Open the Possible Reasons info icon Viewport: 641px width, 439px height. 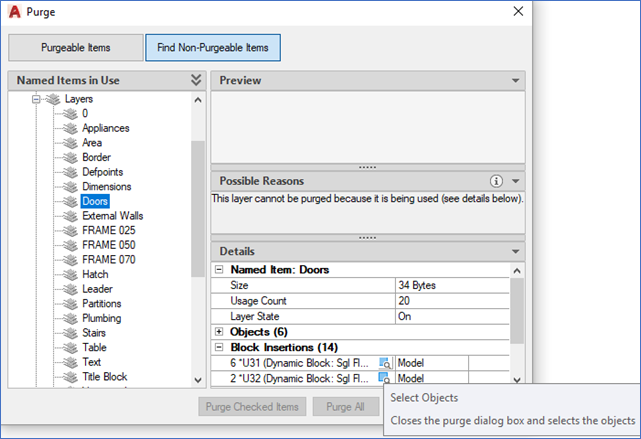point(496,181)
